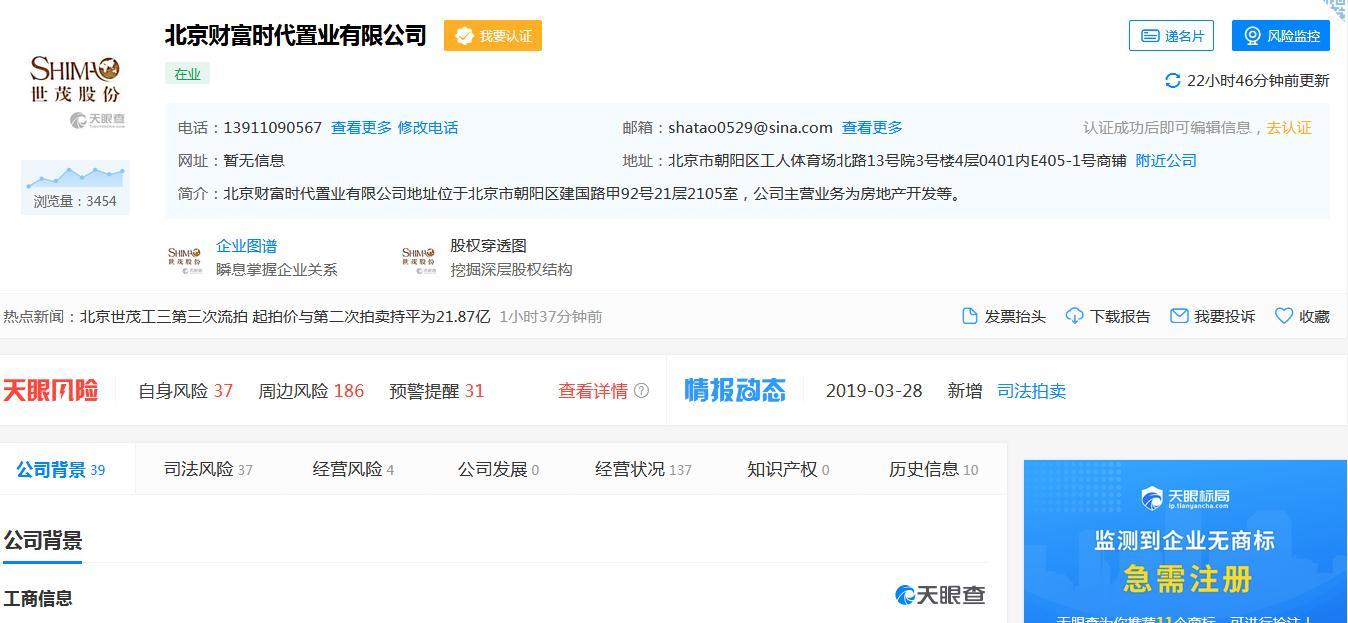Click the 我要认证 certification button
The width and height of the screenshot is (1348, 623).
[x=492, y=35]
